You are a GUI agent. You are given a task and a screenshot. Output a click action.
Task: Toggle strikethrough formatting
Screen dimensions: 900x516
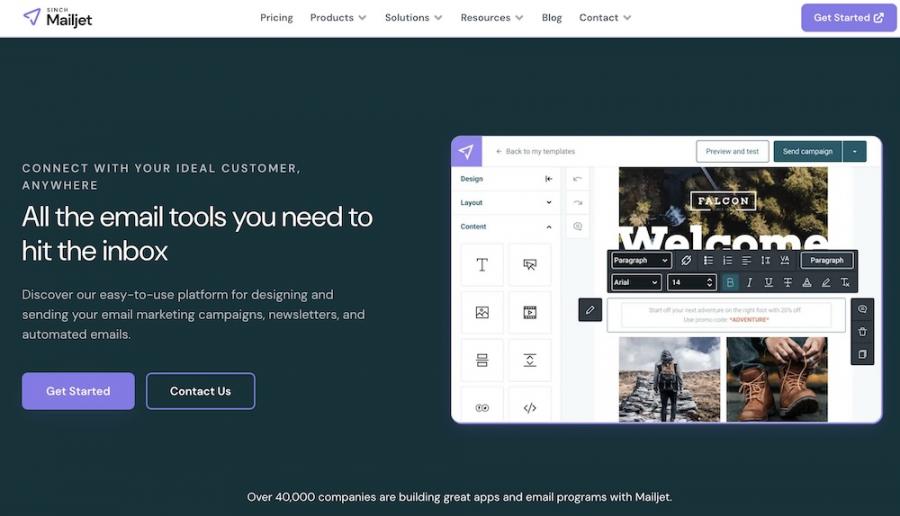(x=788, y=282)
